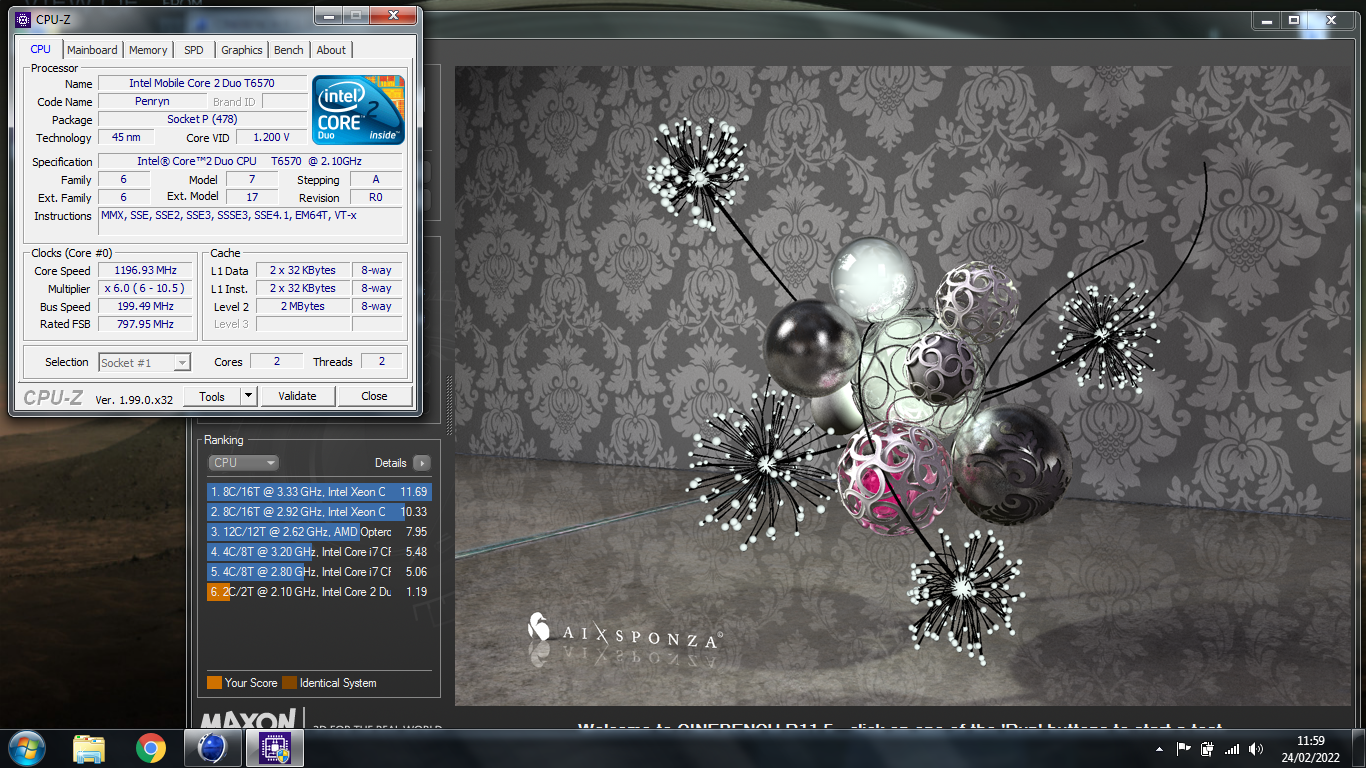The height and width of the screenshot is (768, 1366).
Task: Click the MAXON logo in Cinebench
Action: click(x=248, y=720)
